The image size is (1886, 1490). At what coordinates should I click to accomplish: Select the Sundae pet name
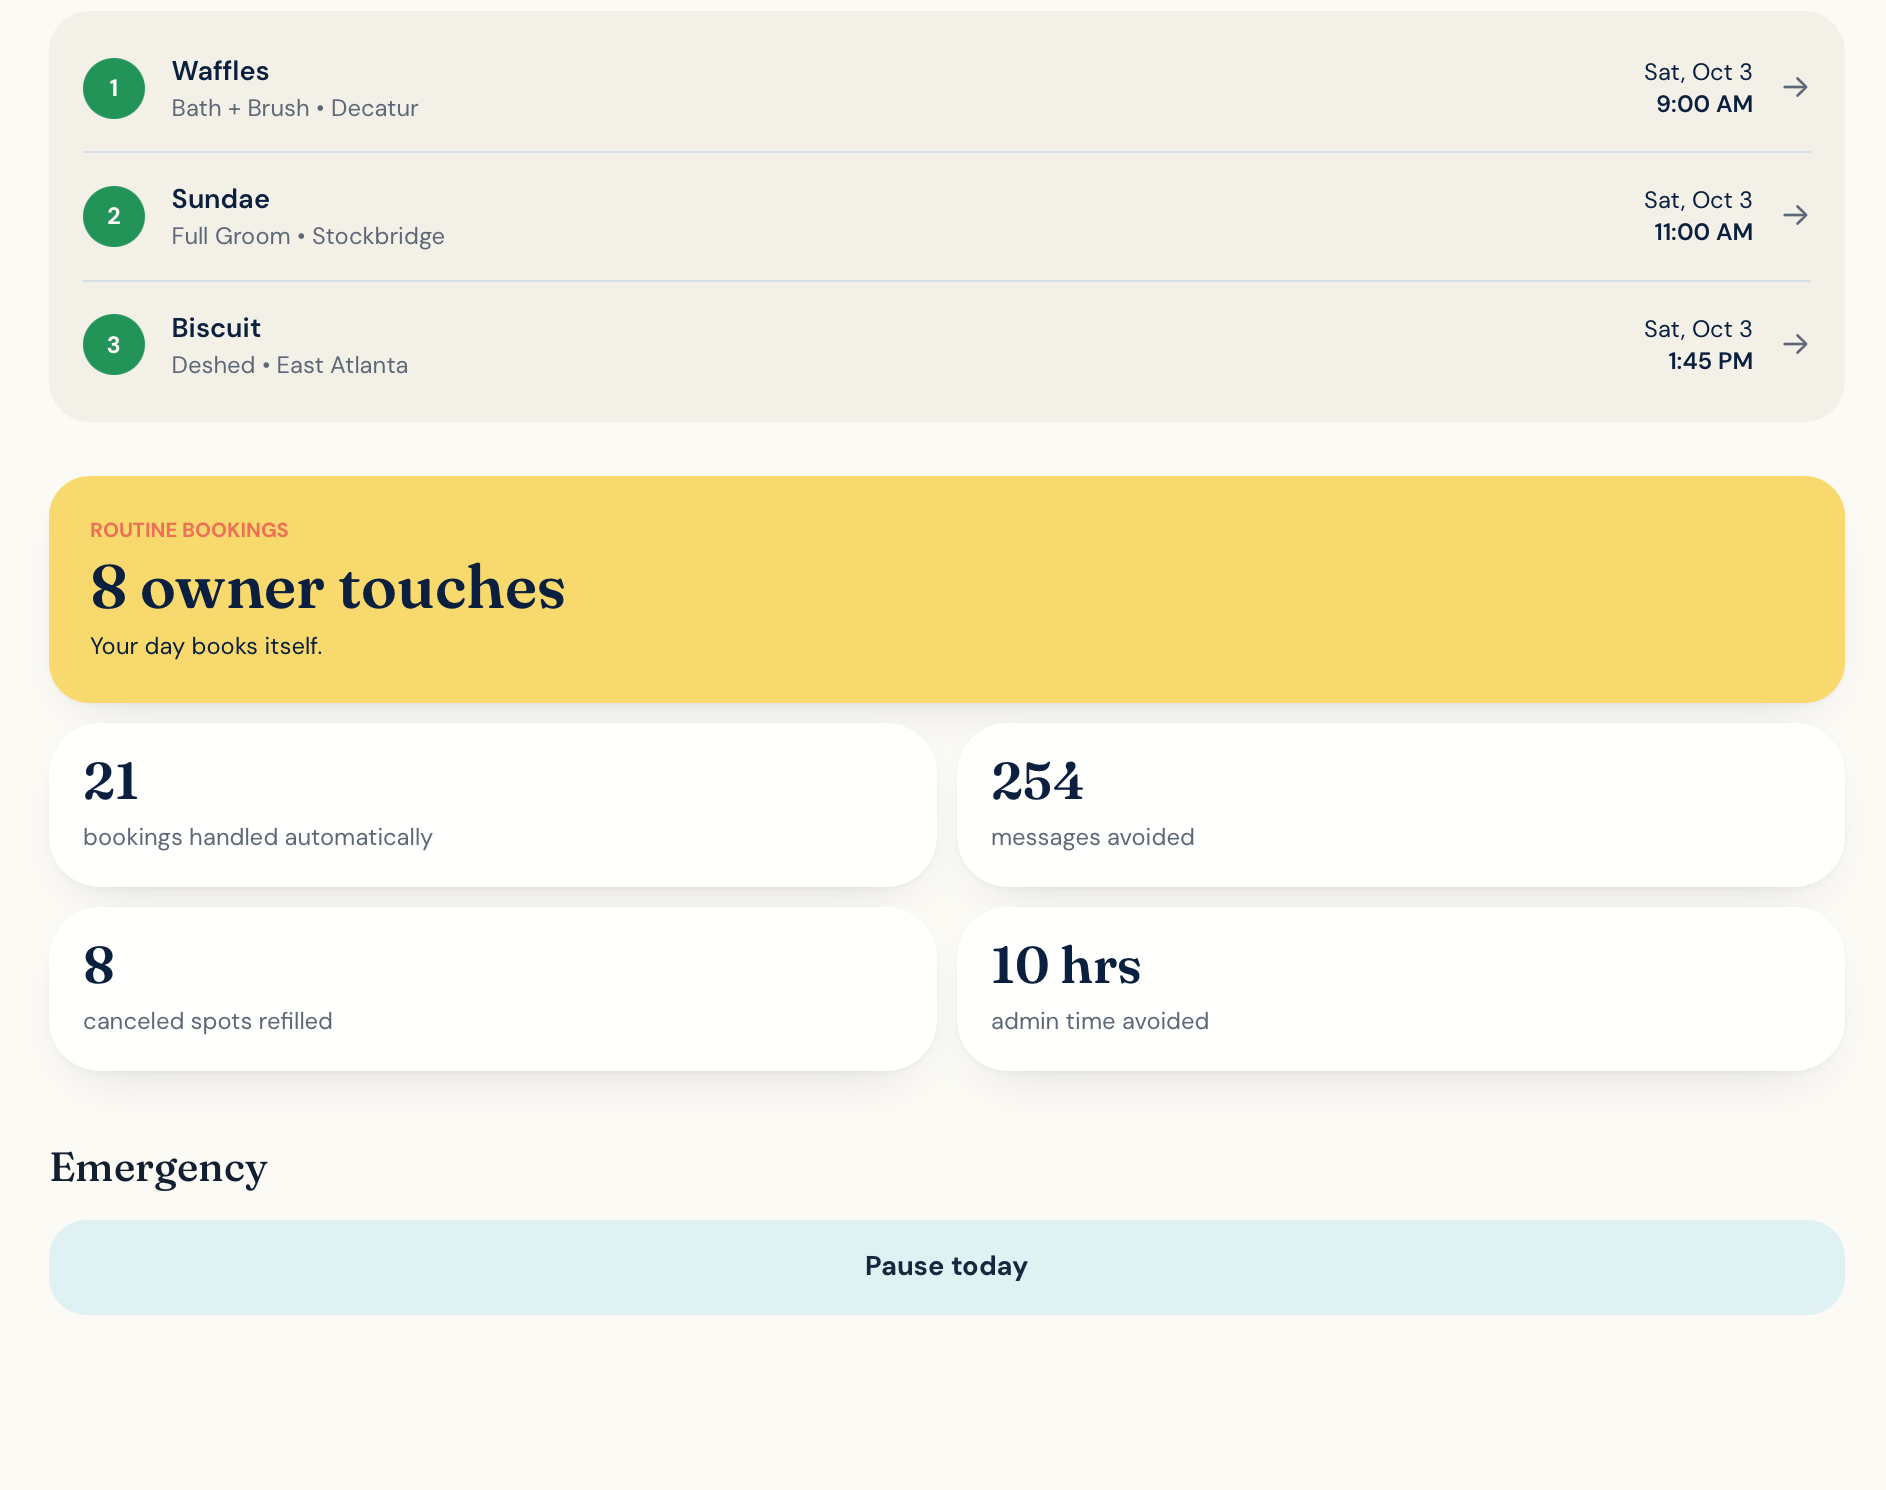[x=220, y=199]
